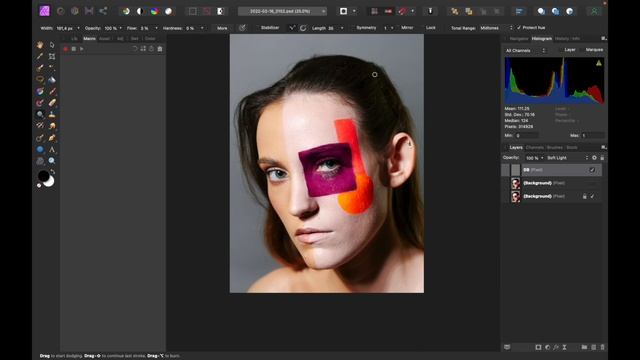Image resolution: width=640 pixels, height=360 pixels.
Task: Apply Auto Levels from toolbar
Action: click(x=126, y=11)
